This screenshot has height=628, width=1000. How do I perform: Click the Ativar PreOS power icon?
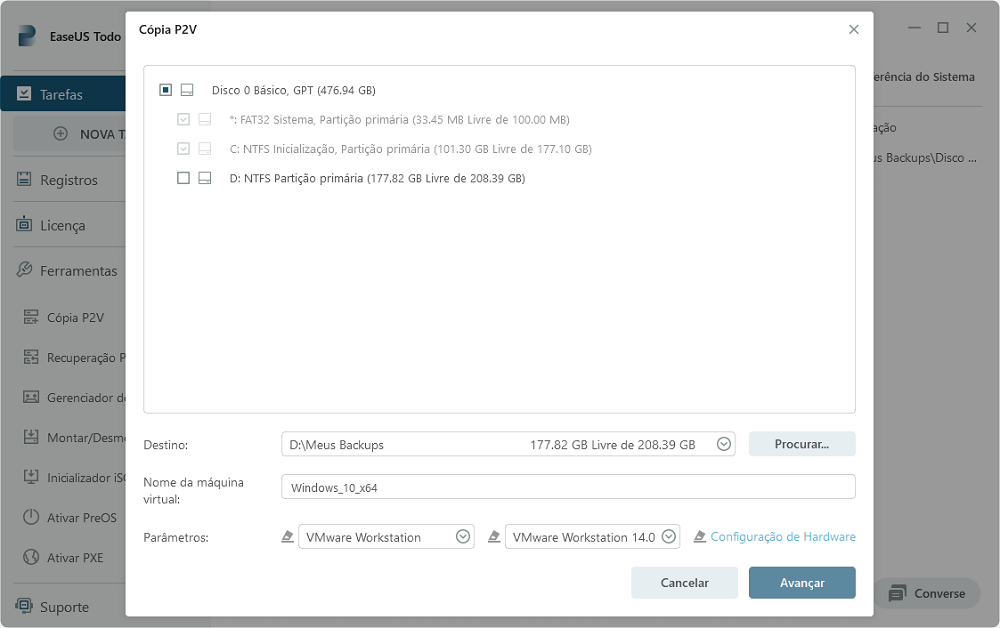tap(30, 518)
